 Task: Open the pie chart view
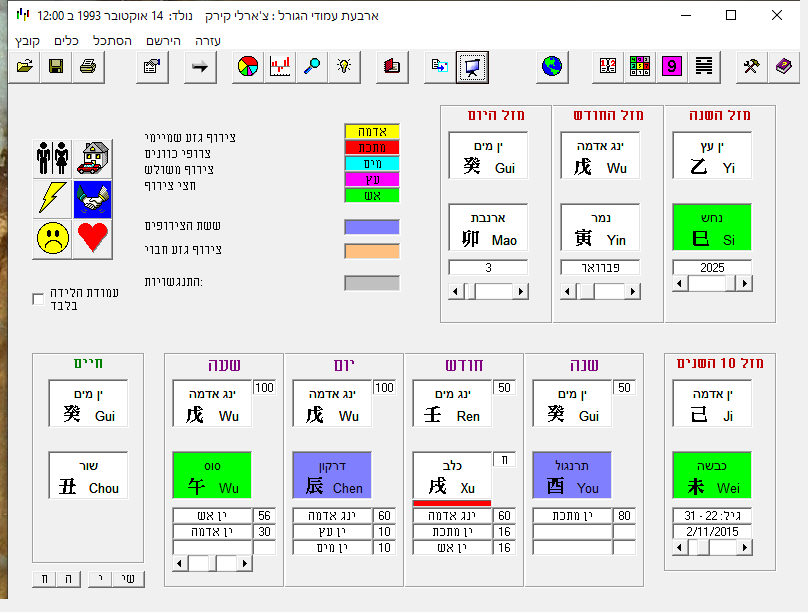point(249,67)
